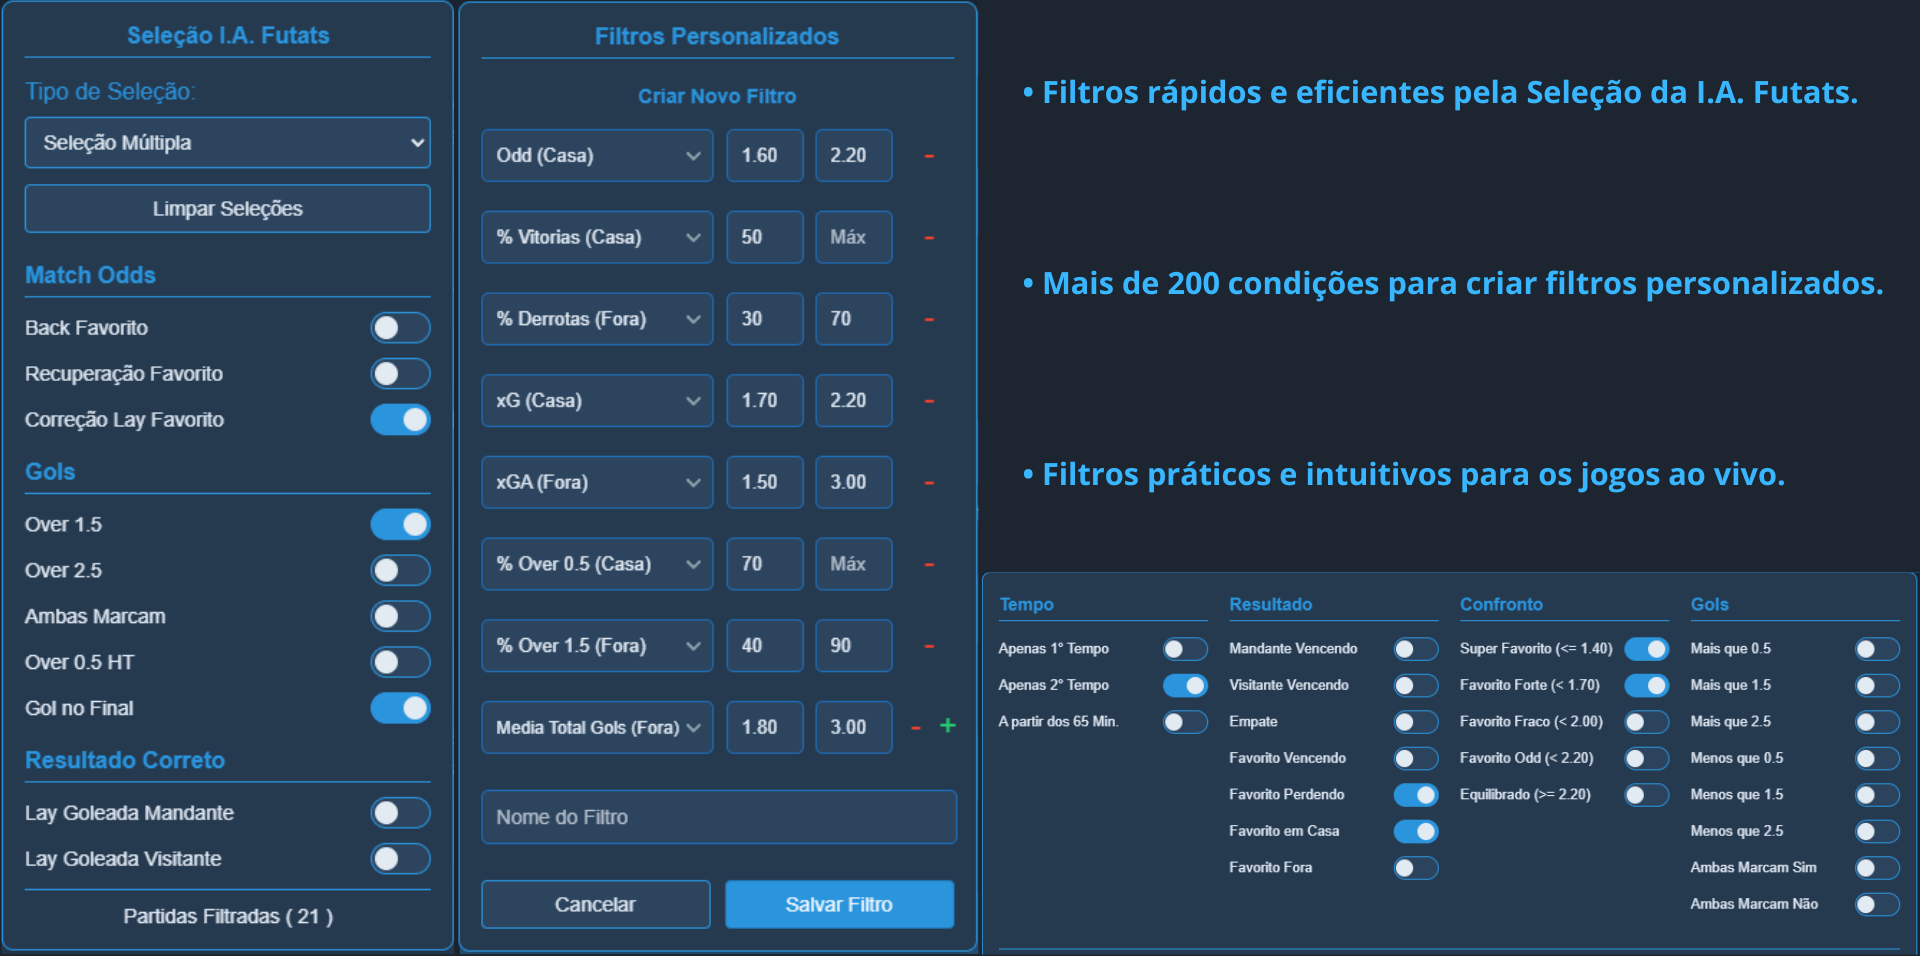Remove the % Vitorias (Casa) filter row
Screen dimensions: 1920x956
pos(929,238)
